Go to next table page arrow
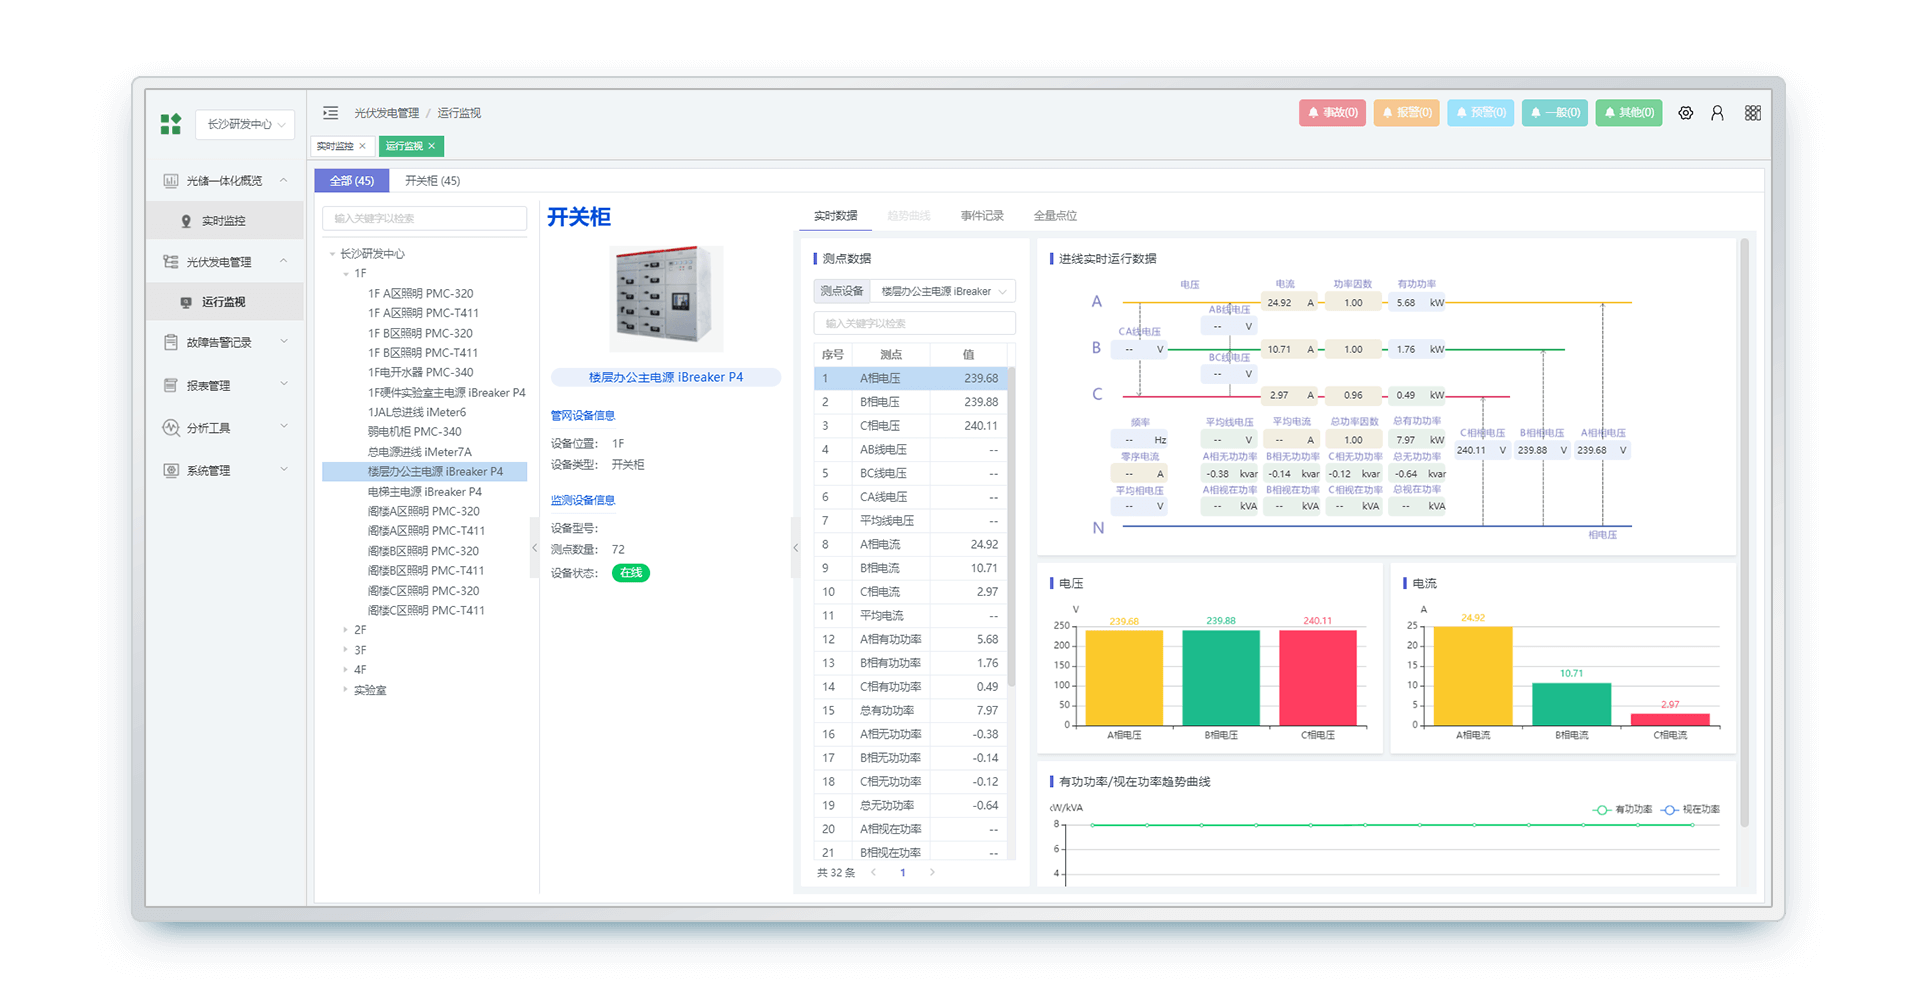1918x1003 pixels. click(932, 873)
